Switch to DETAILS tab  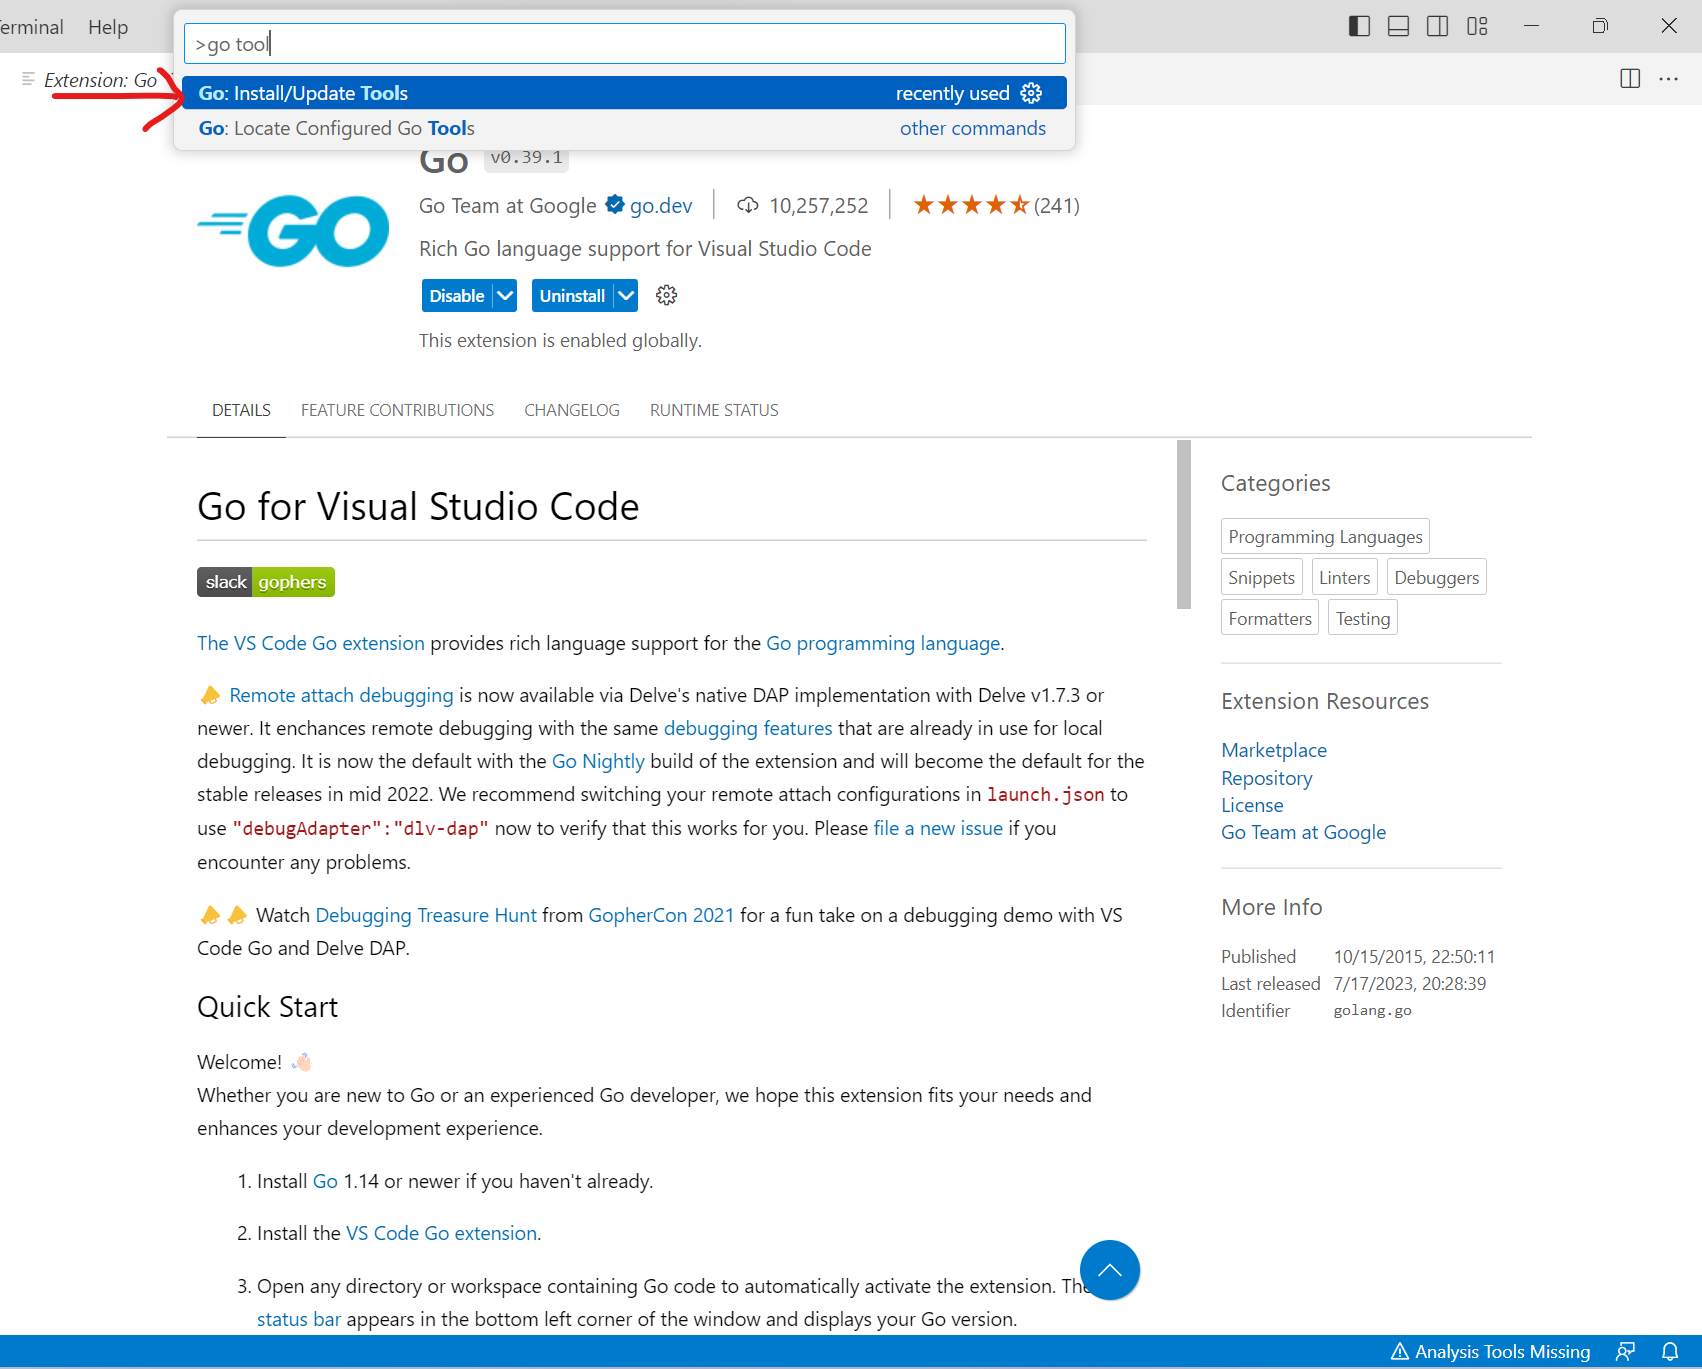(x=241, y=410)
